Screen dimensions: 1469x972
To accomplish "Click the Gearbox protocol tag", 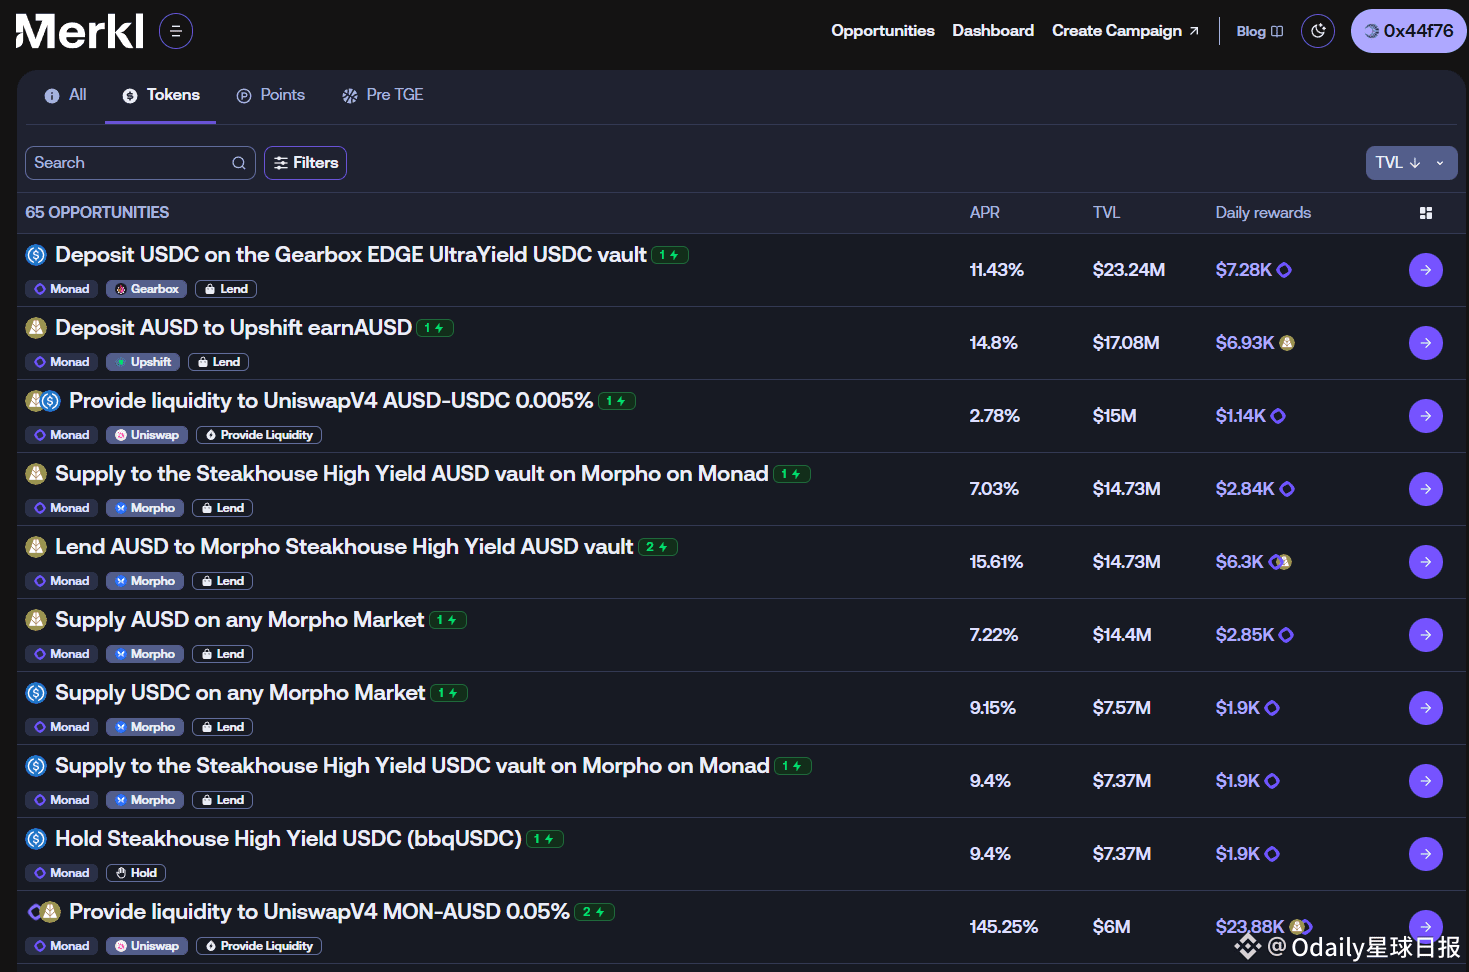I will point(147,289).
